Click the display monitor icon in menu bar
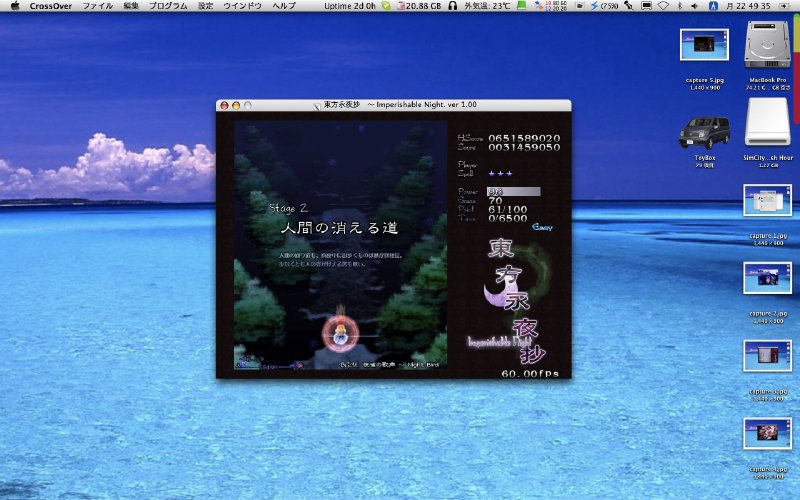 [x=646, y=6]
